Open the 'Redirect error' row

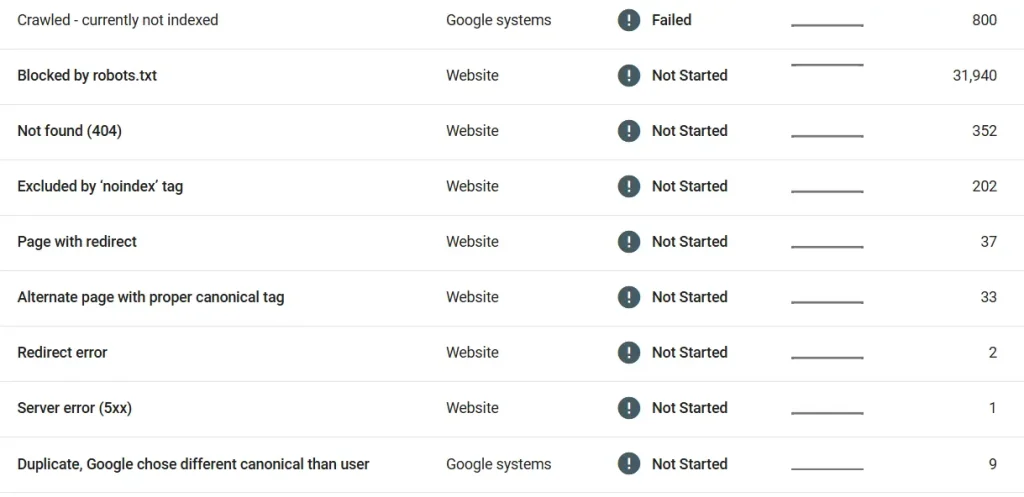pyautogui.click(x=62, y=353)
